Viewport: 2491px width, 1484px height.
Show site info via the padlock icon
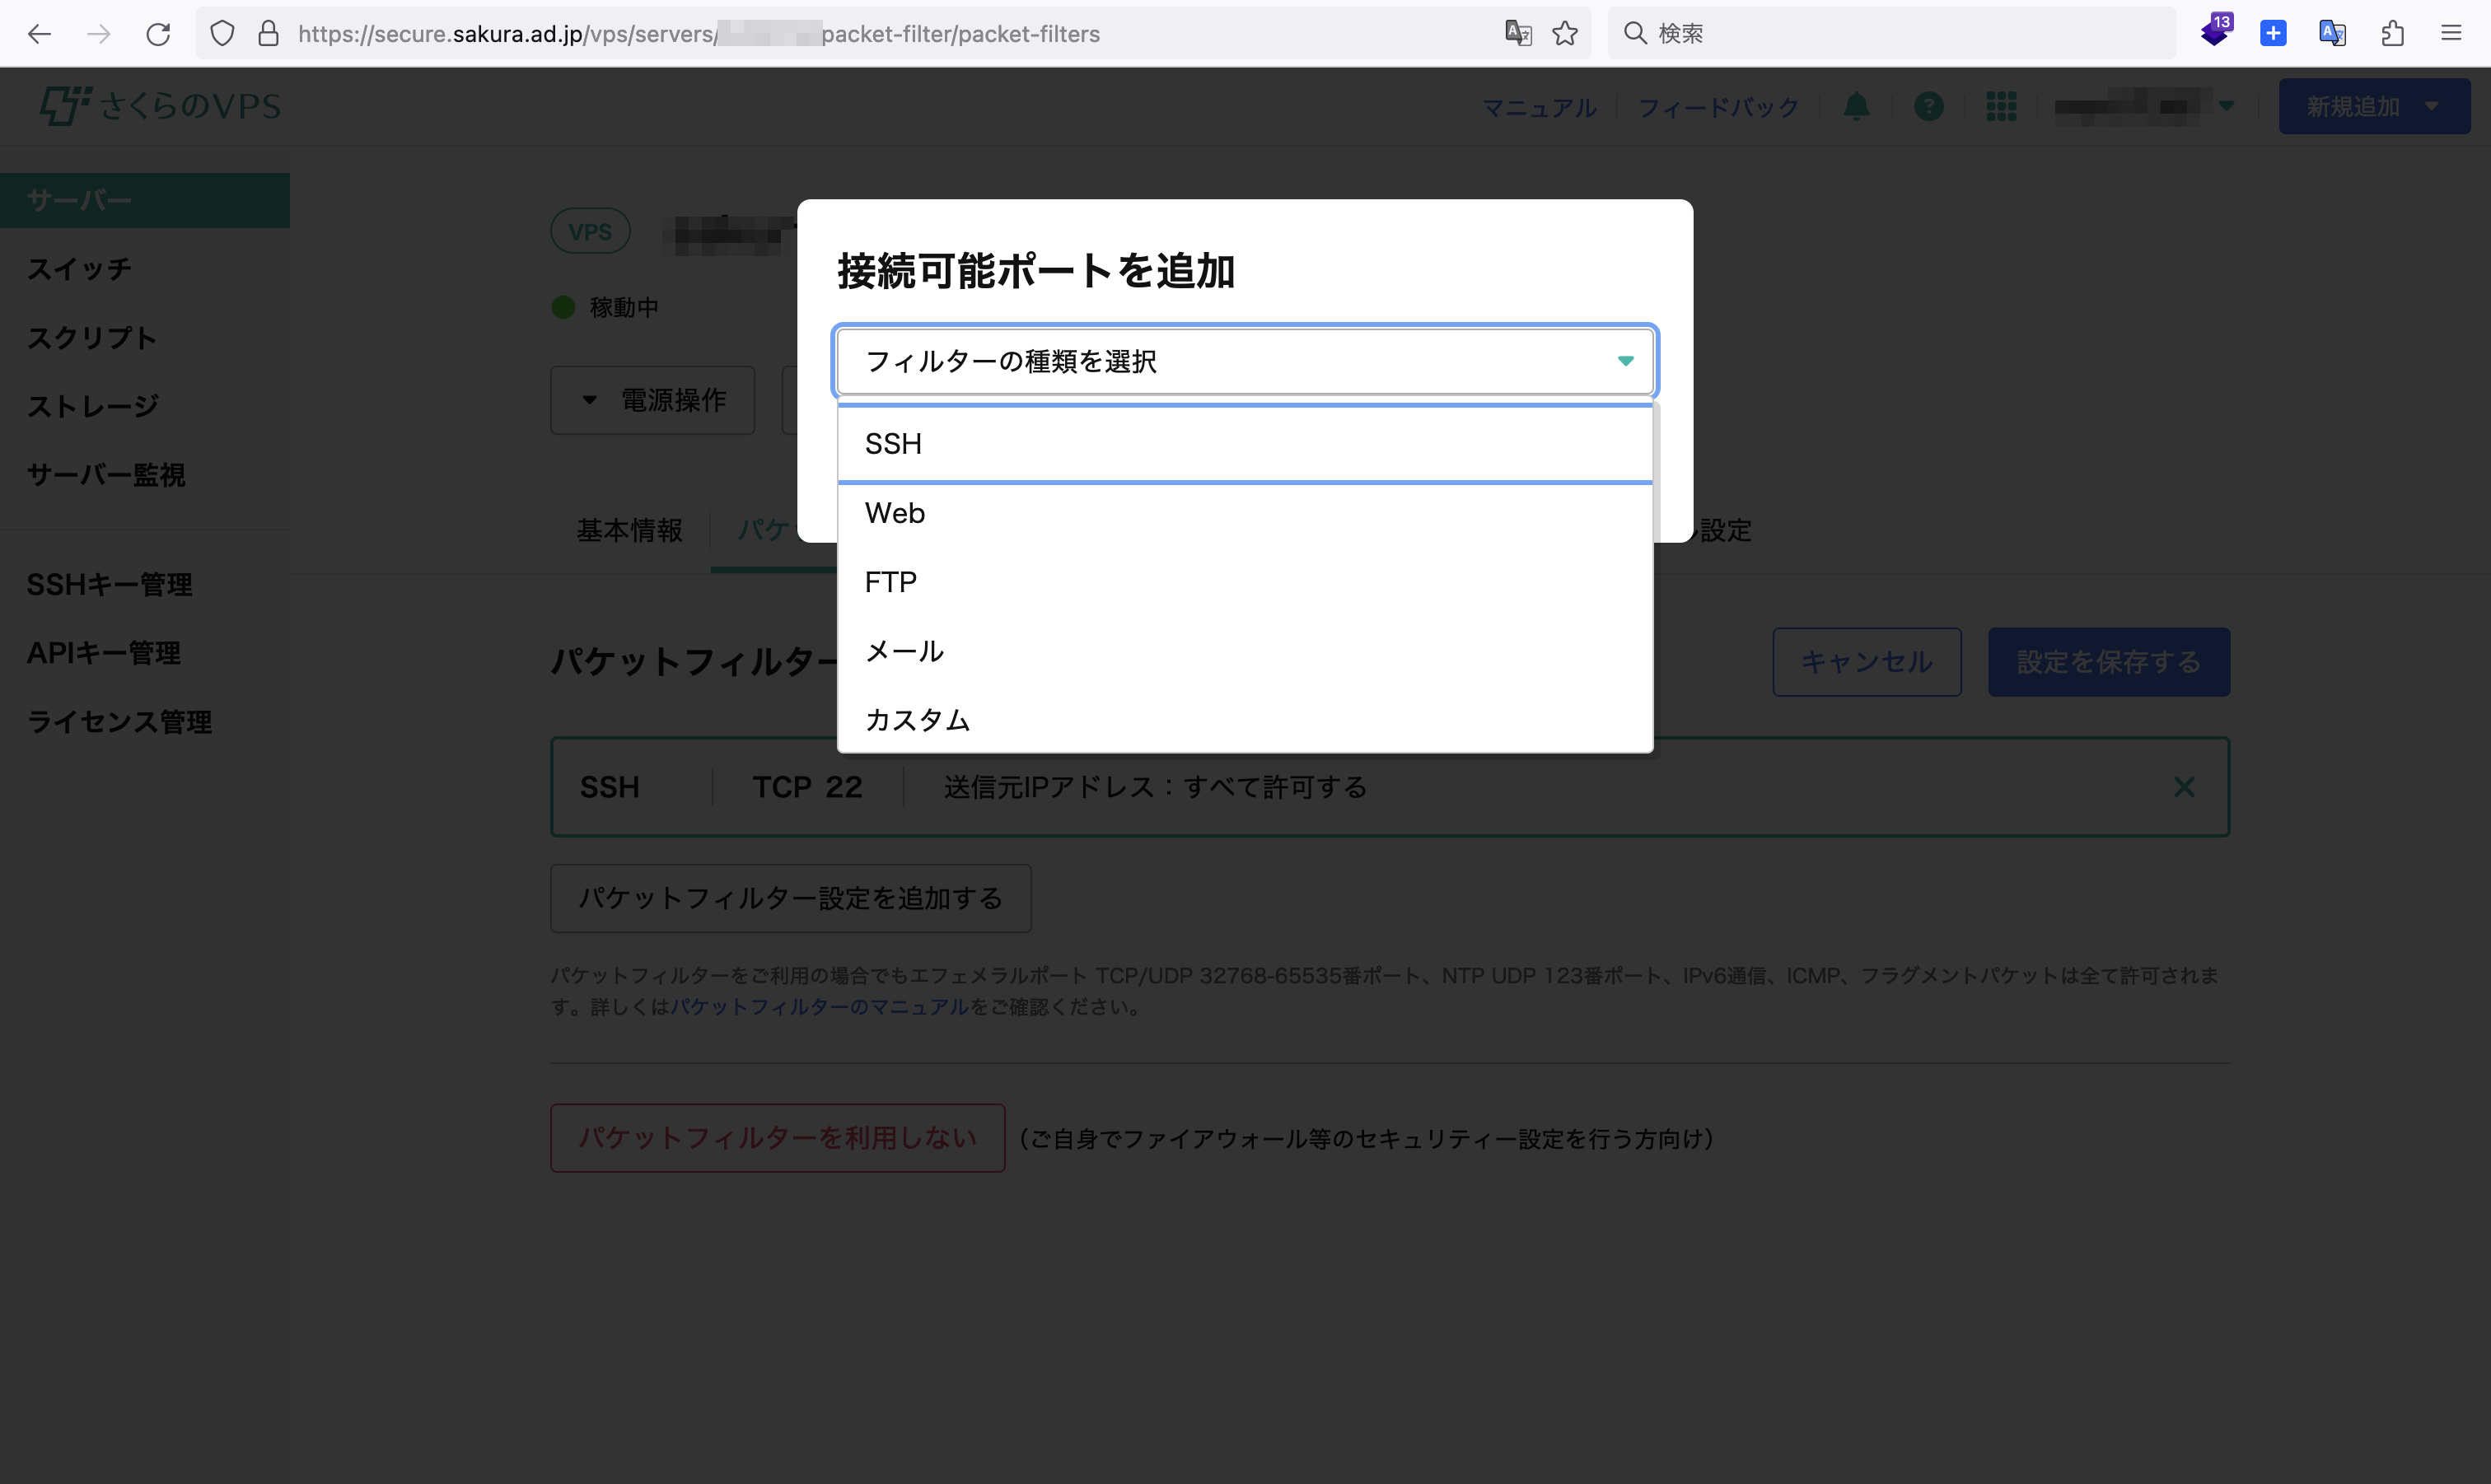point(268,34)
